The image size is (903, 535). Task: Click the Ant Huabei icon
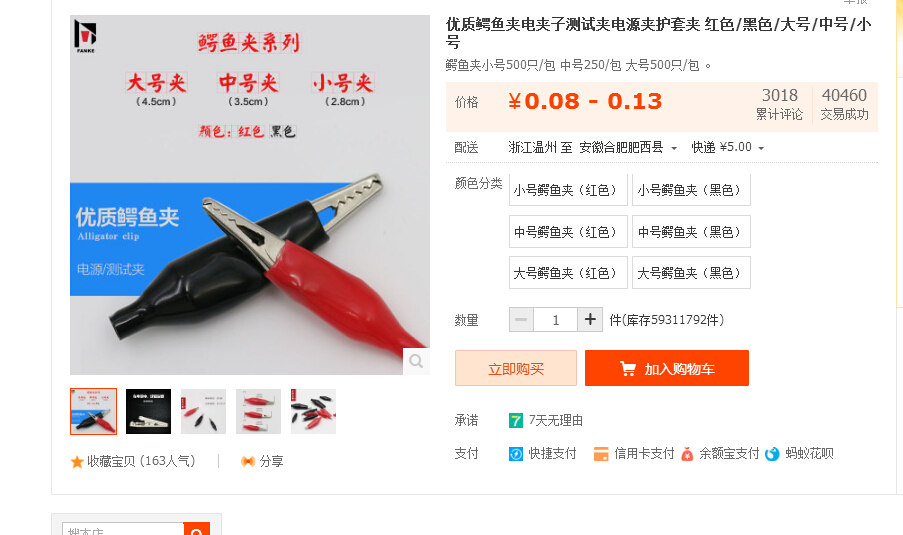pyautogui.click(x=772, y=454)
